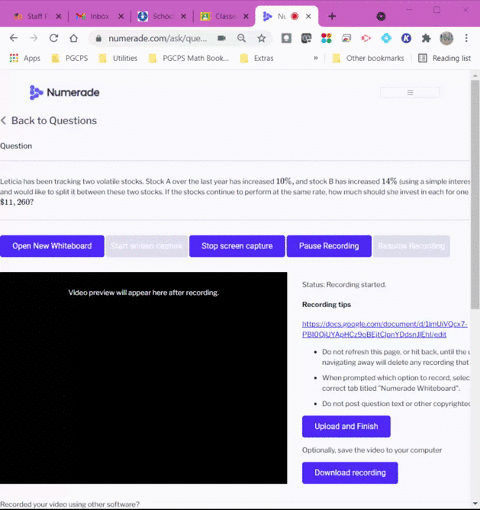Click the zoom magnifier icon in address bar
480x510 pixels.
(242, 38)
